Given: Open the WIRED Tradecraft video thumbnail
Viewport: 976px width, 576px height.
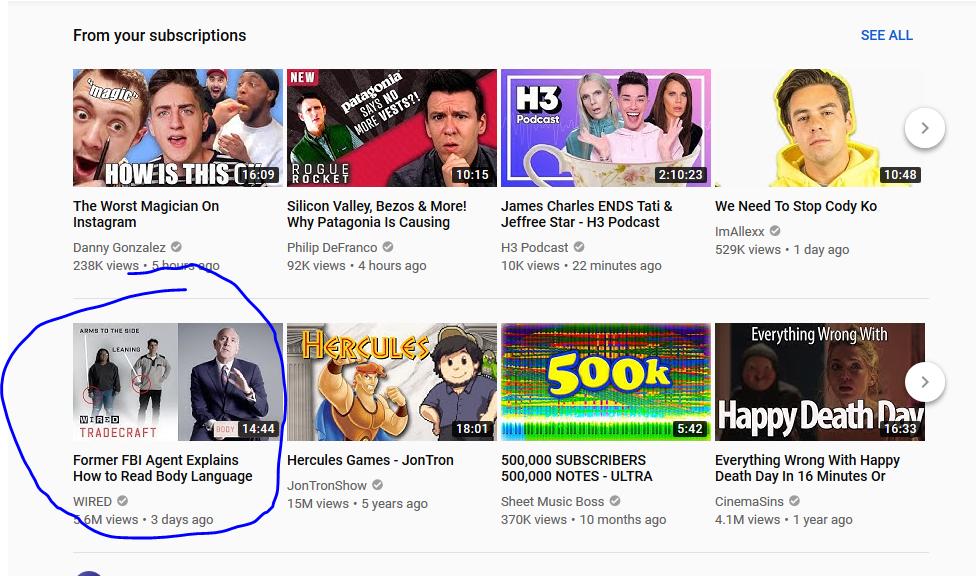Looking at the screenshot, I should tap(178, 382).
